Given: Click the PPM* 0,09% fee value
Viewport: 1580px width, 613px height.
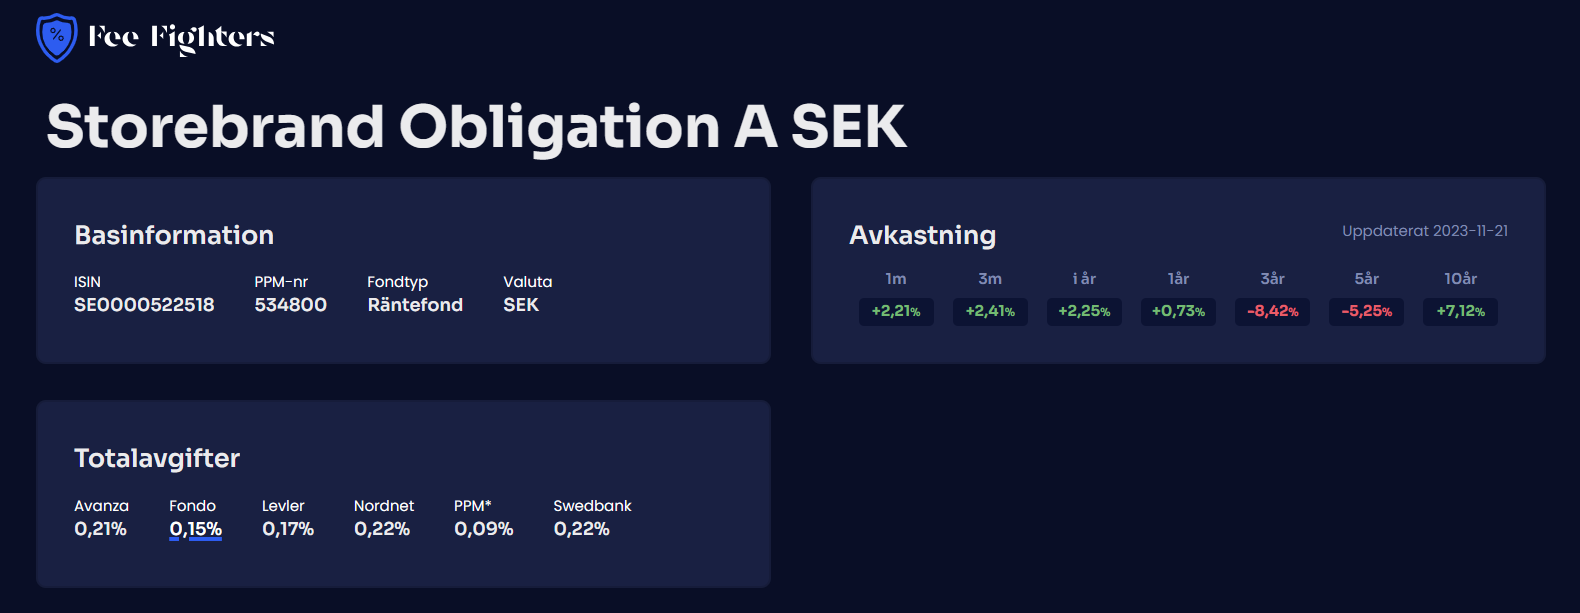Looking at the screenshot, I should coord(484,529).
